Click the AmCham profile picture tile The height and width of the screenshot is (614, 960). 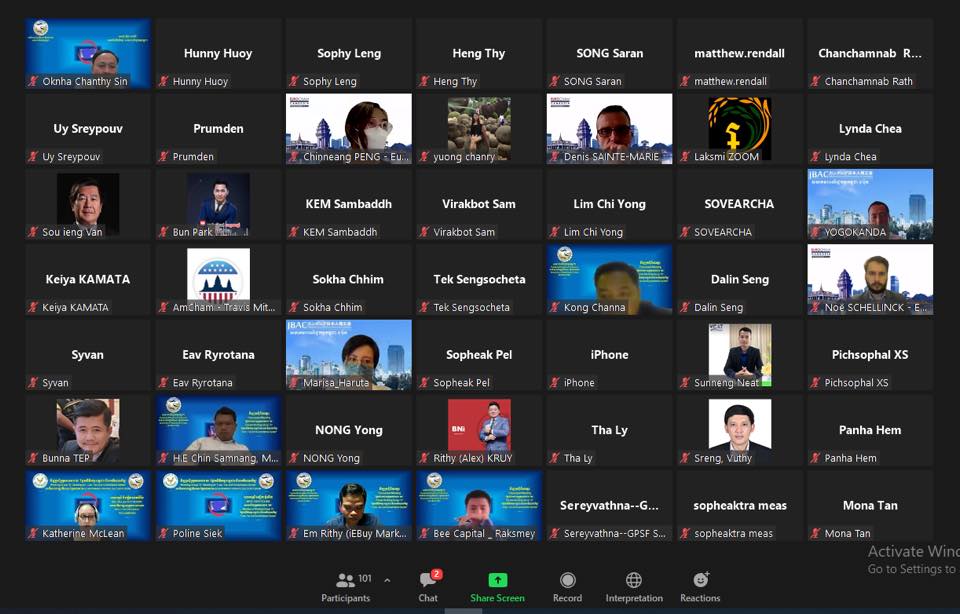[x=218, y=276]
